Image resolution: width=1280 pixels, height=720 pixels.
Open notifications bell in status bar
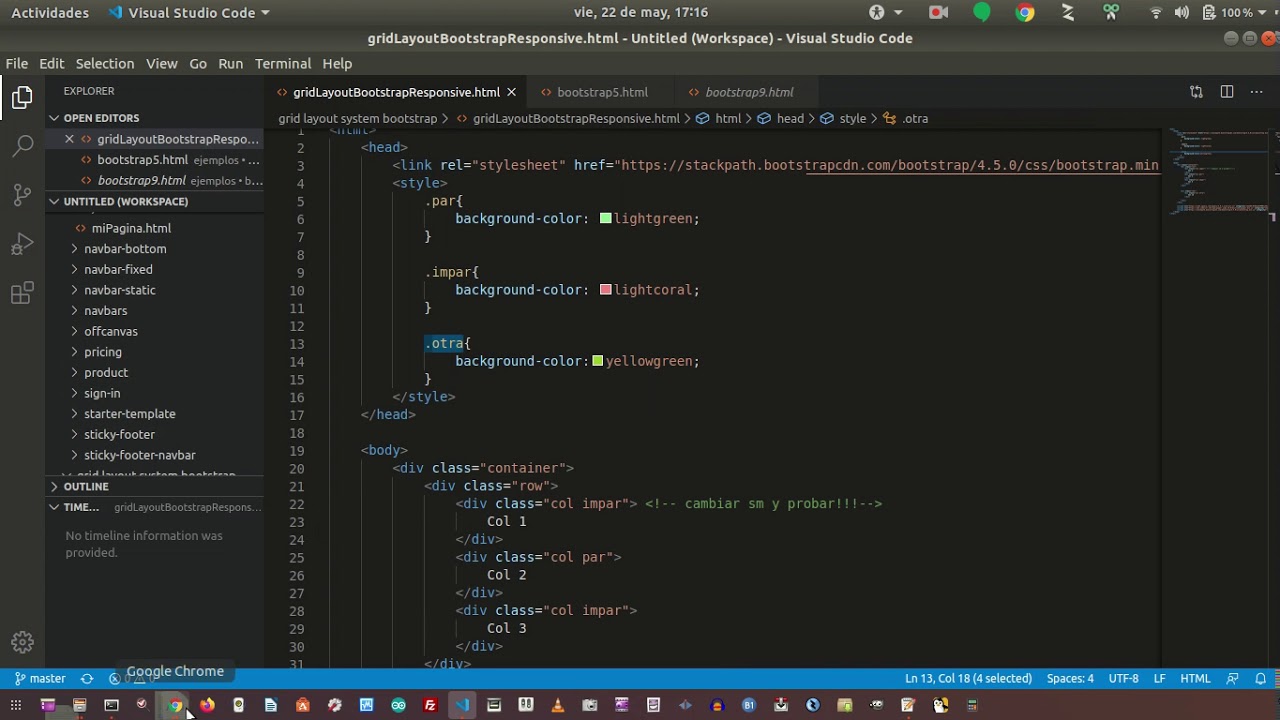(x=1260, y=678)
